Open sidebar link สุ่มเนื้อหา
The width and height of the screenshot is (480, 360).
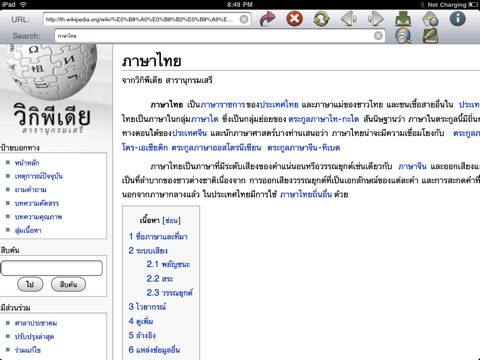[x=28, y=230]
